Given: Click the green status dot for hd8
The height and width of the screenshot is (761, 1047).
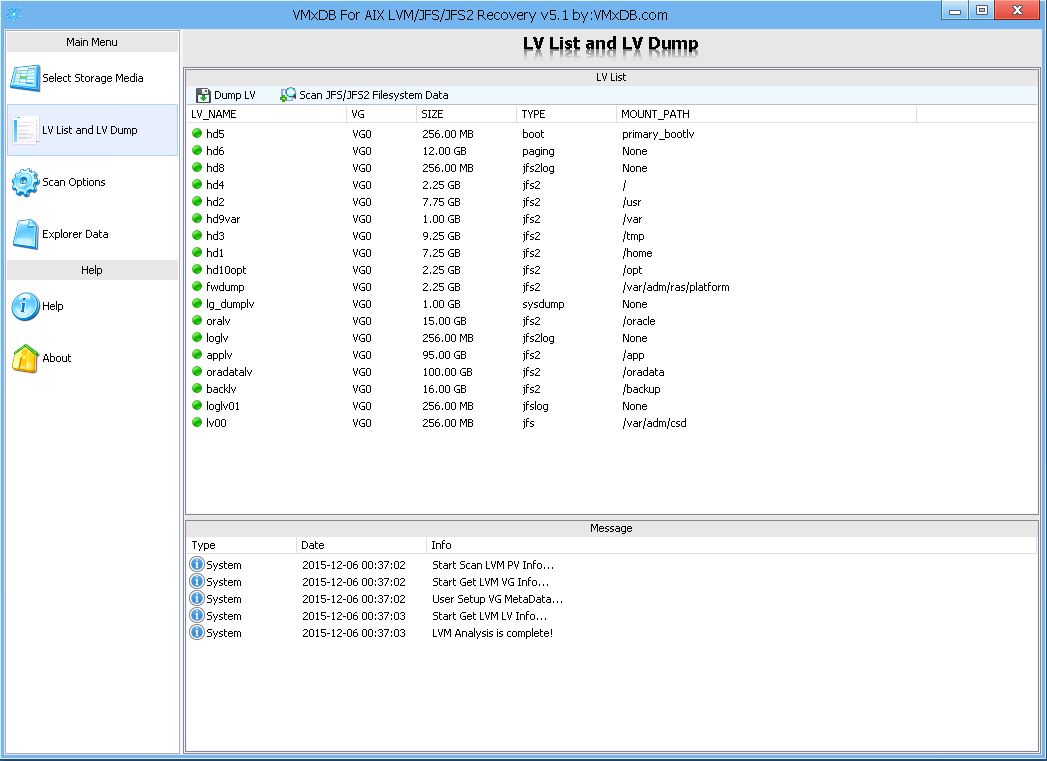Looking at the screenshot, I should coord(197,168).
